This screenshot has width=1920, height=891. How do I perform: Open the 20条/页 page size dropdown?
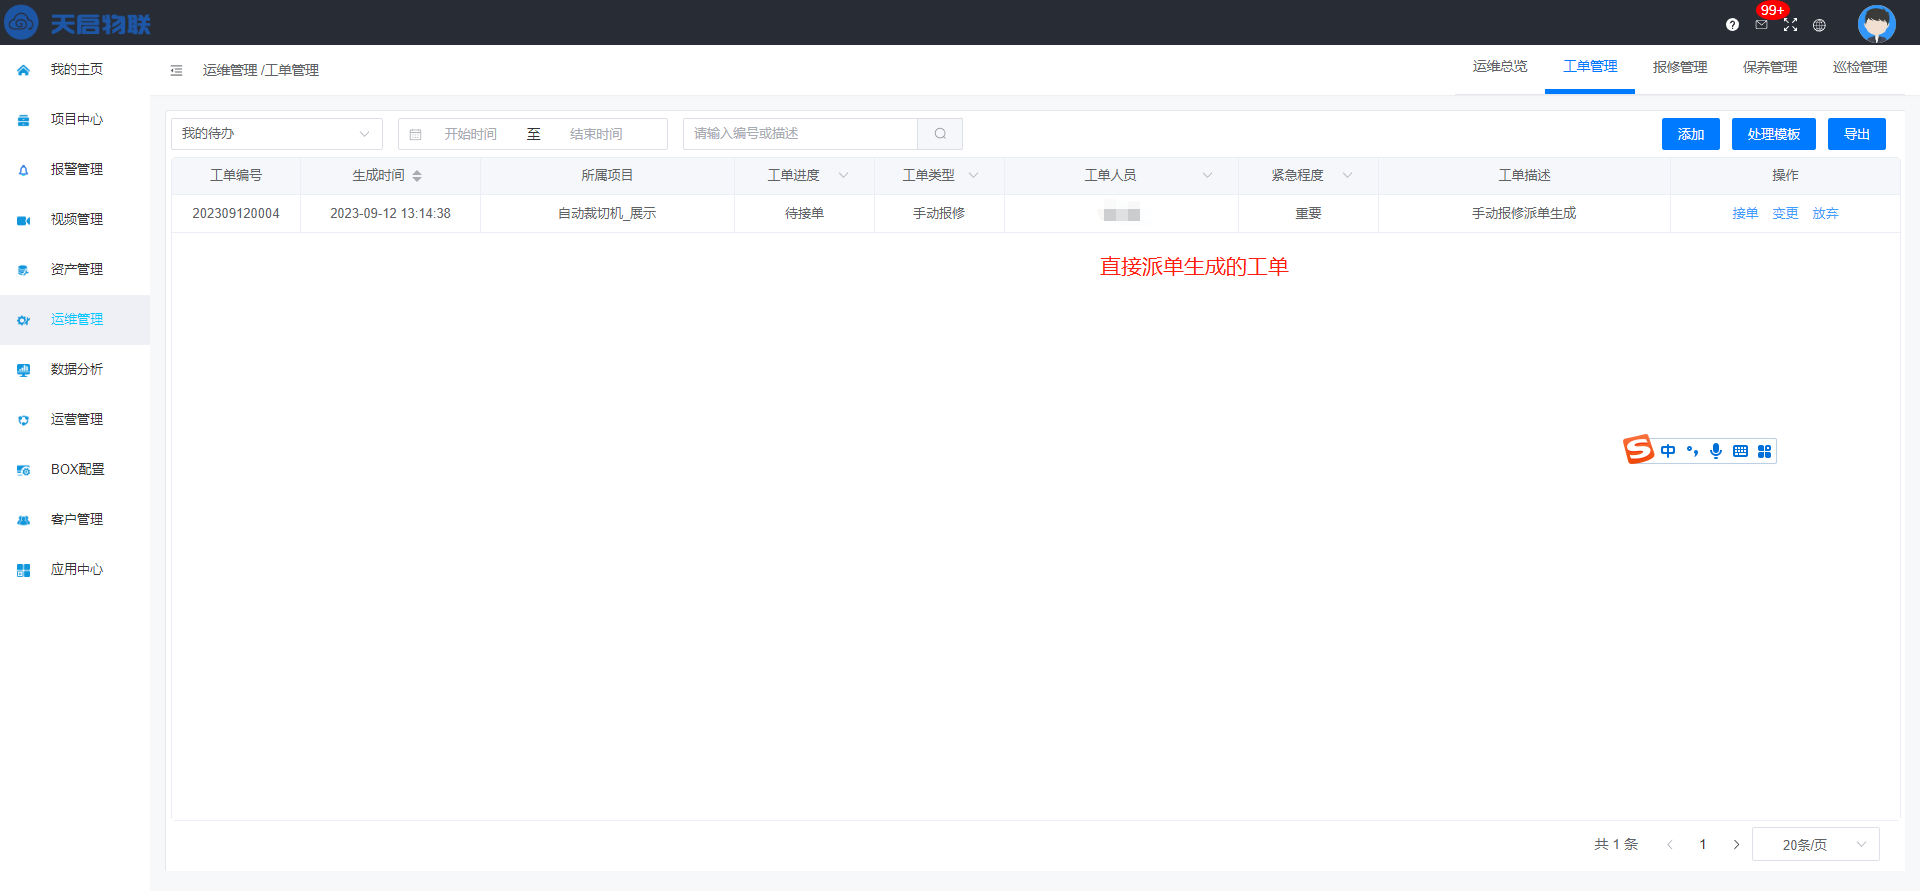point(1815,844)
